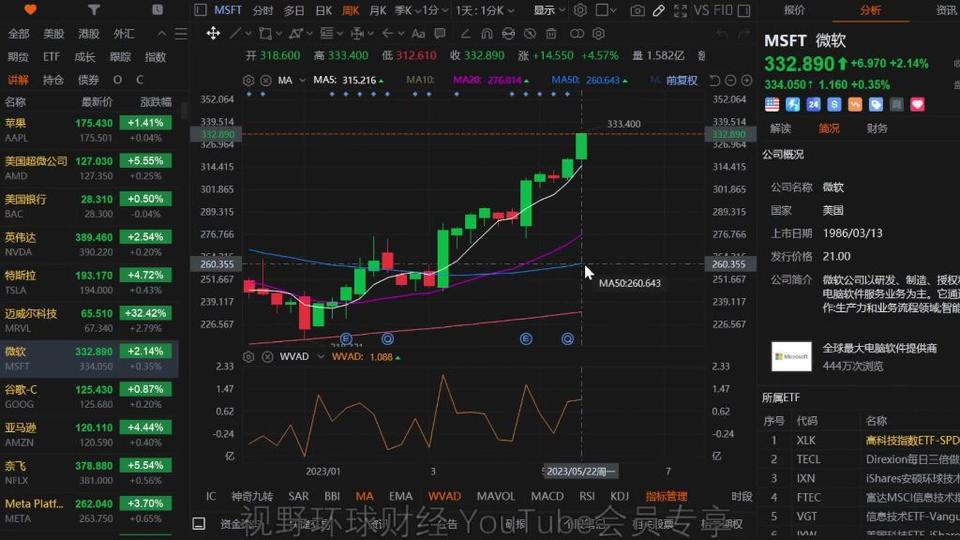
Task: Toggle the linked circles overlay icon
Action: (x=577, y=34)
